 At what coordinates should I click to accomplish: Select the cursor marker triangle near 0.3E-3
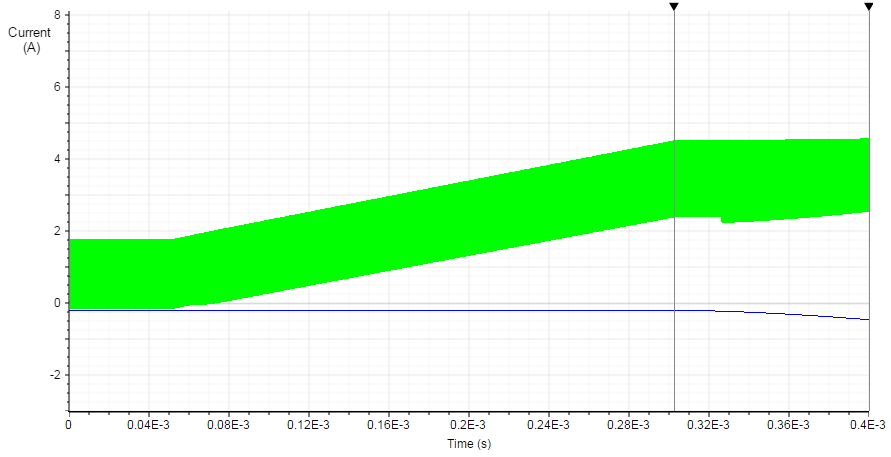point(674,7)
